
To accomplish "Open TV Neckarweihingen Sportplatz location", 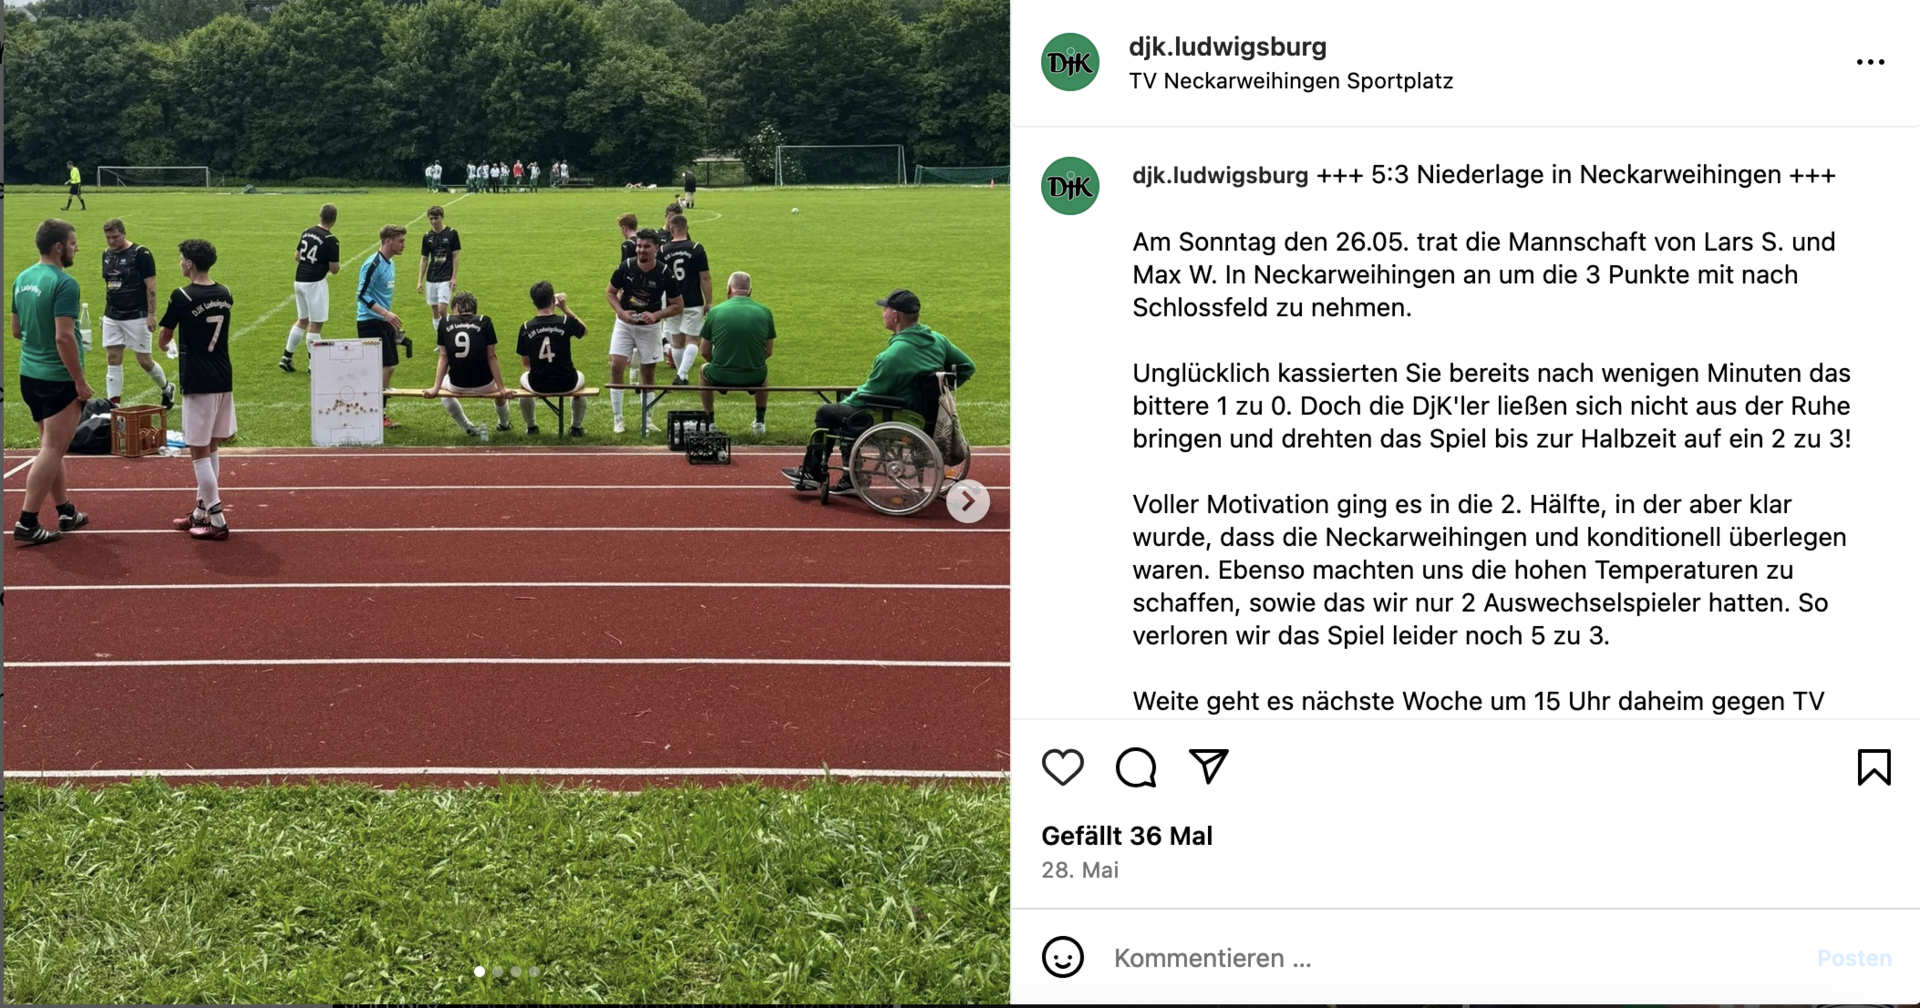I will [x=1290, y=81].
